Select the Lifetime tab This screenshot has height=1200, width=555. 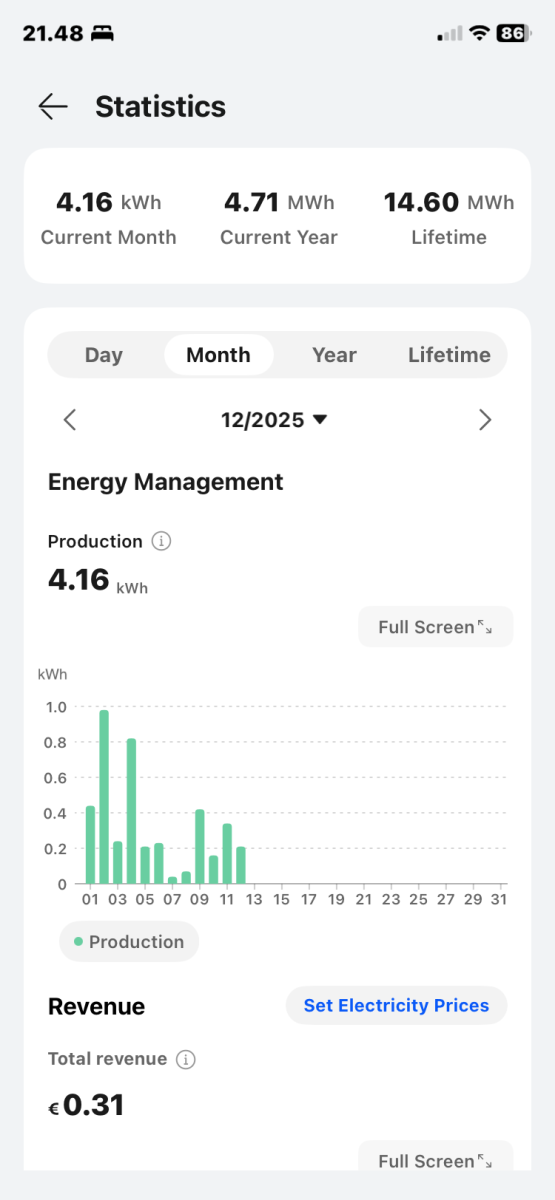pyautogui.click(x=449, y=355)
